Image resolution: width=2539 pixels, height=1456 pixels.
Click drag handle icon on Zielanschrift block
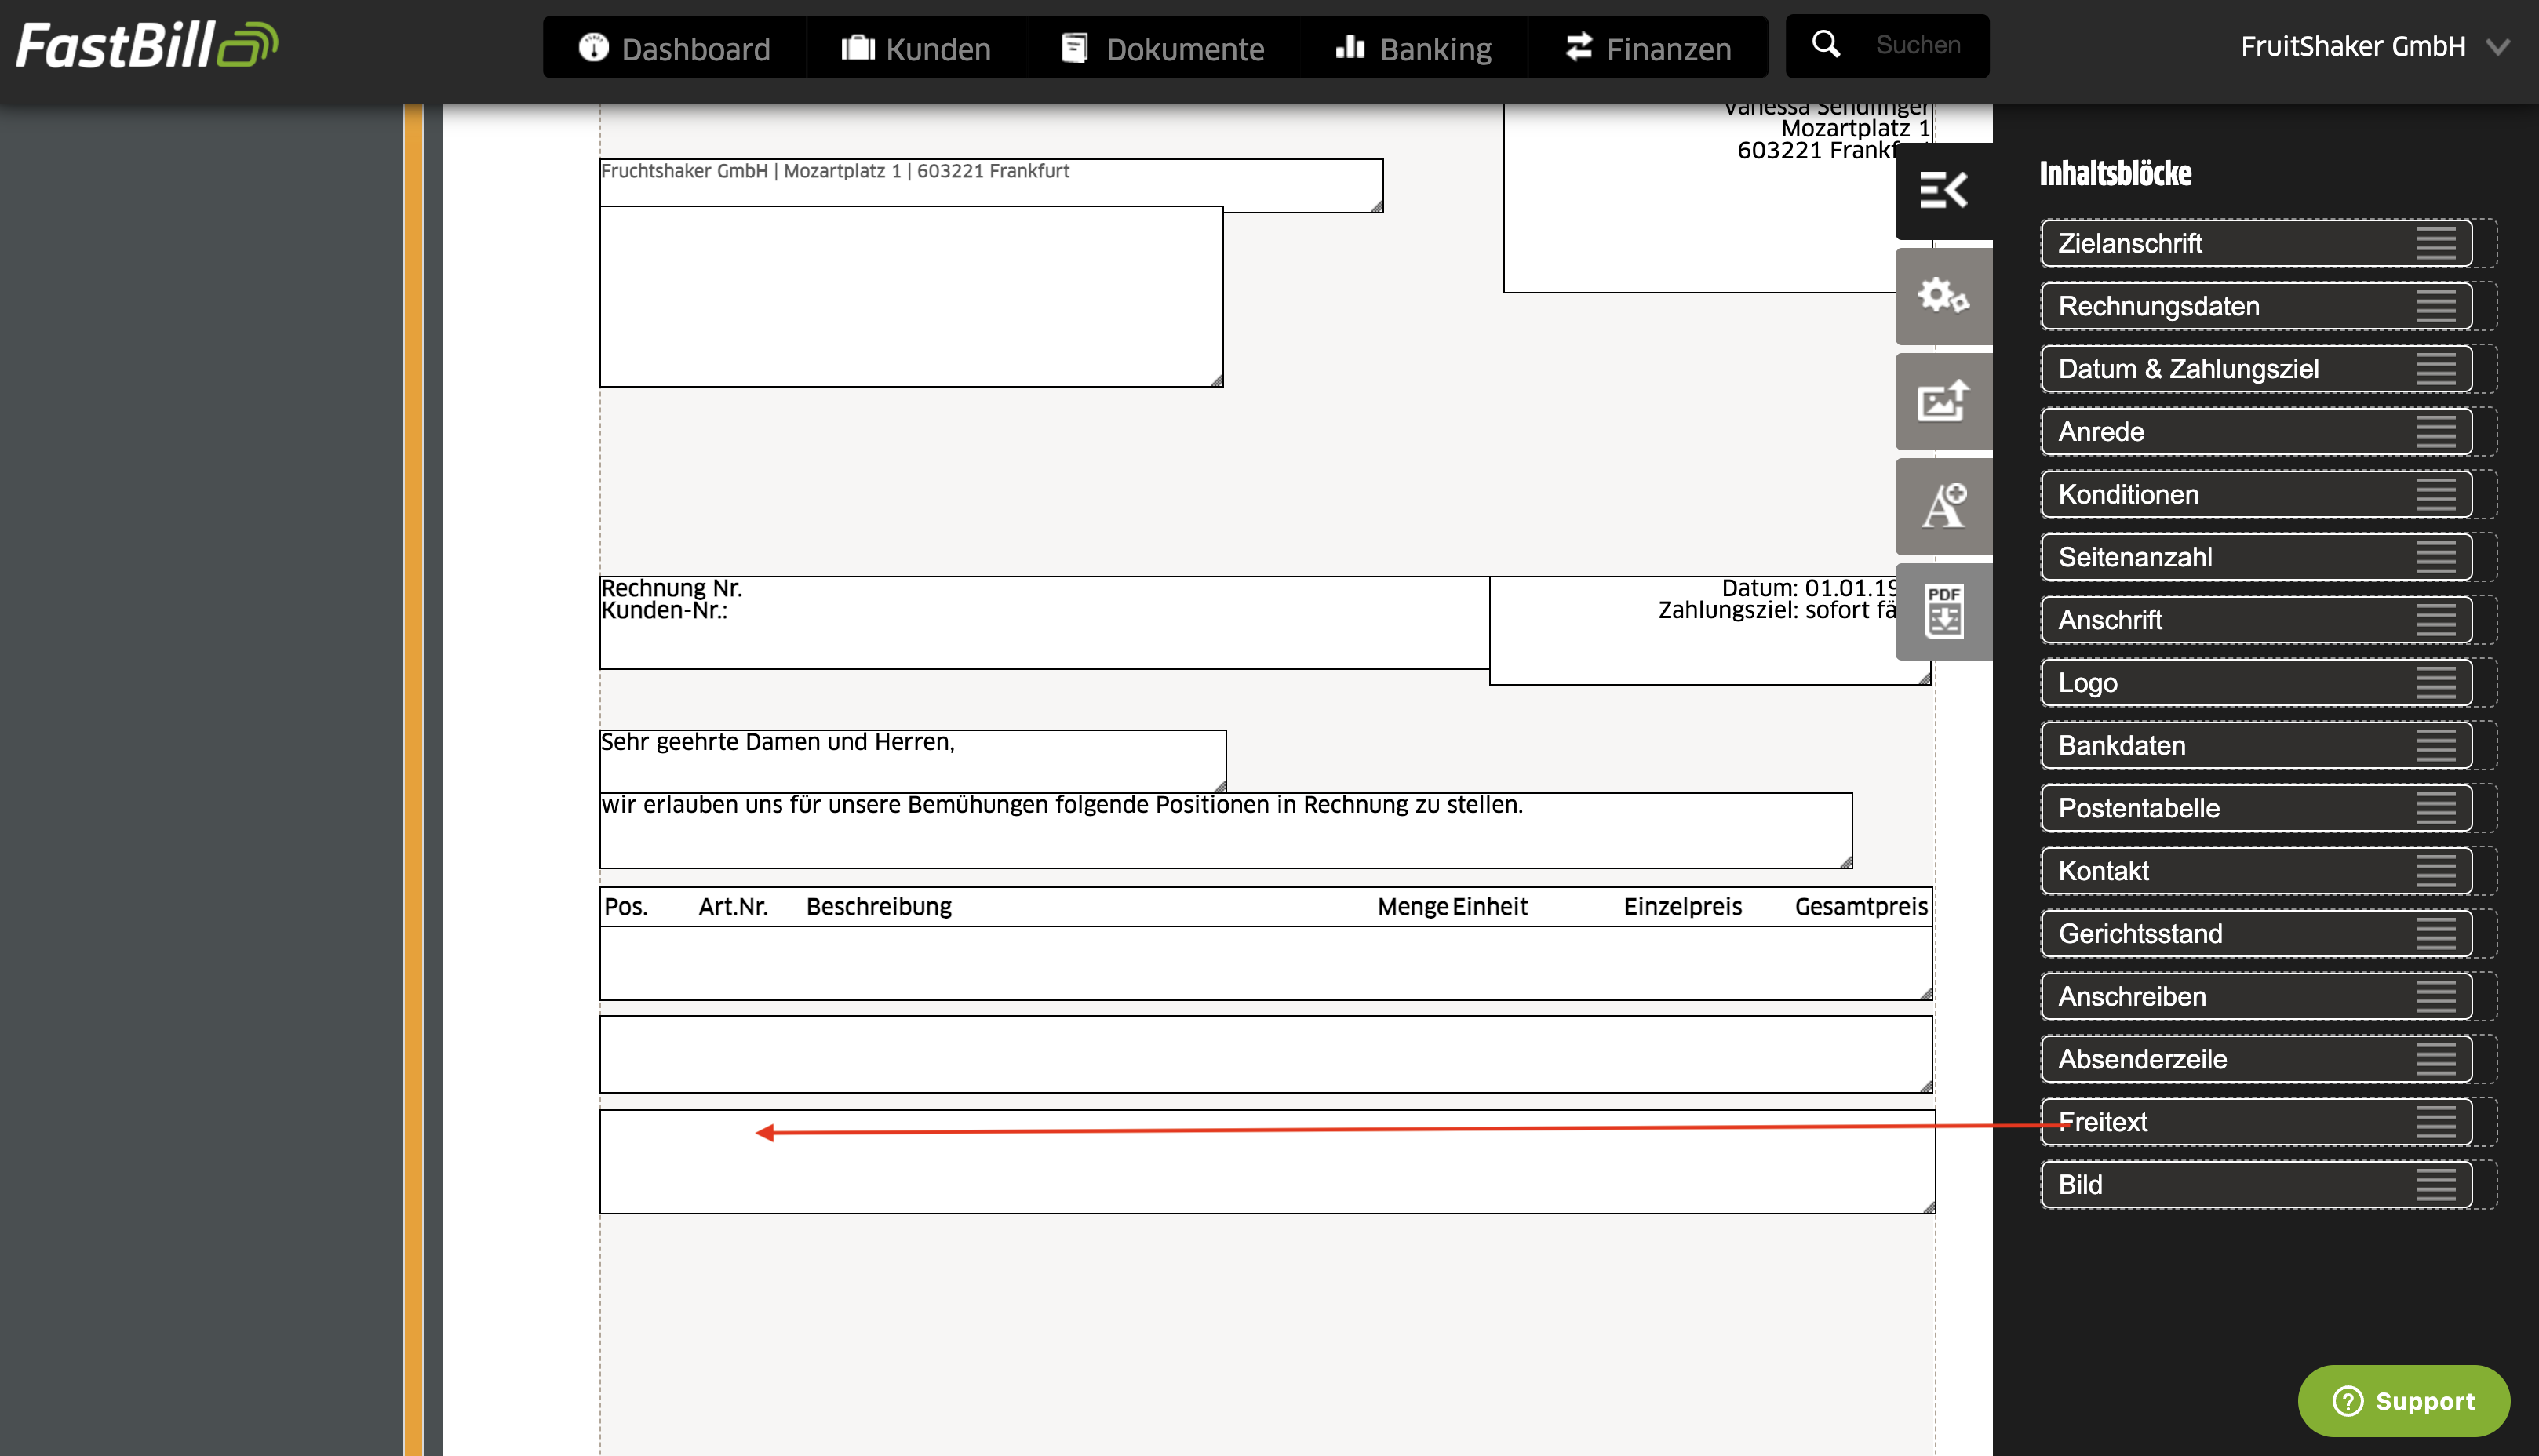(x=2436, y=243)
